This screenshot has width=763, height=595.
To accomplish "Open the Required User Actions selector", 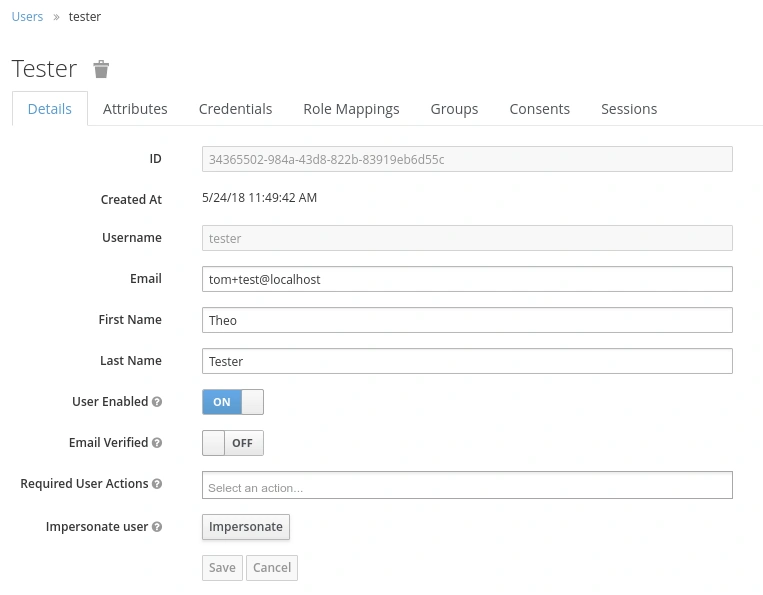I will (x=467, y=485).
